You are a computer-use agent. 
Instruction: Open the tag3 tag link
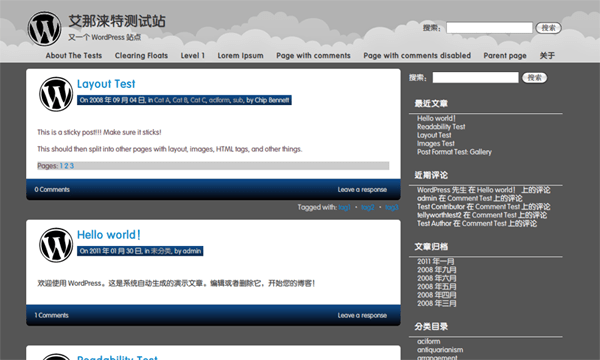392,207
